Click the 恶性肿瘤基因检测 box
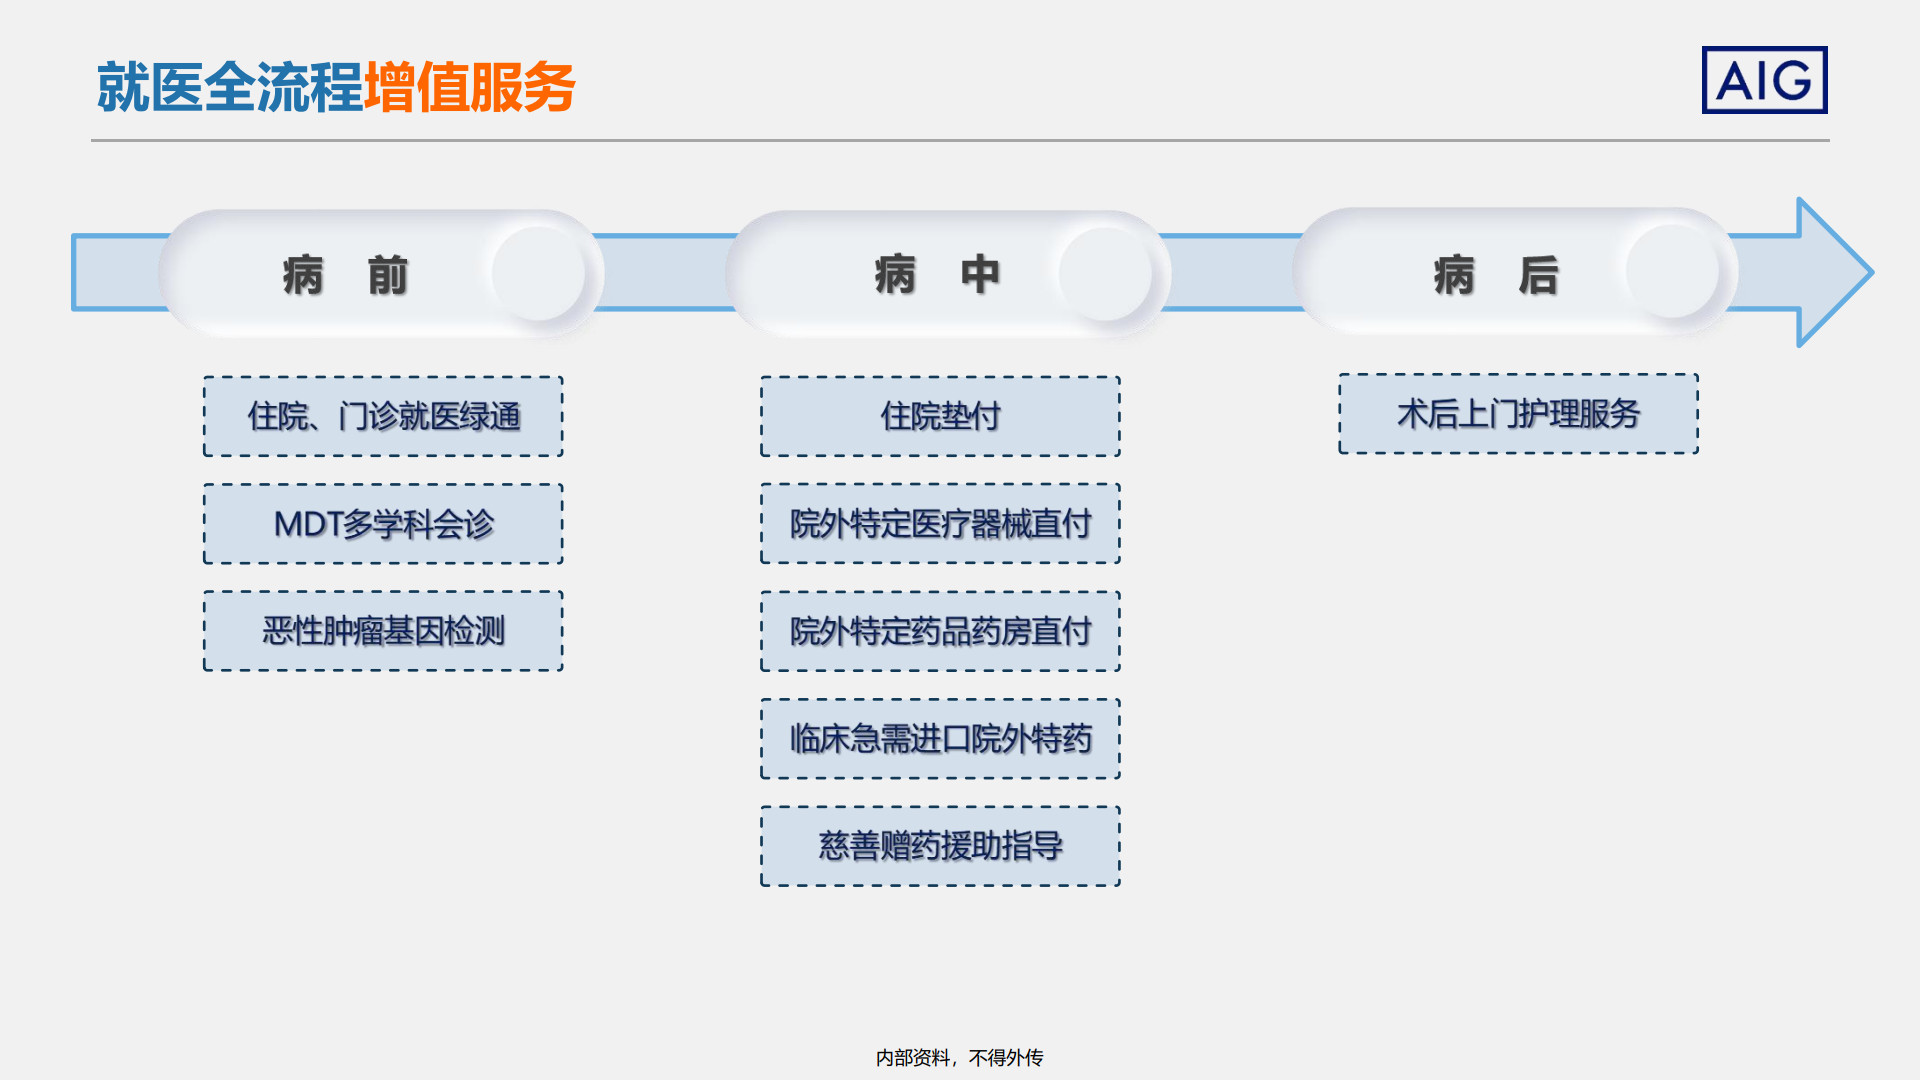The image size is (1920, 1080). click(x=383, y=631)
